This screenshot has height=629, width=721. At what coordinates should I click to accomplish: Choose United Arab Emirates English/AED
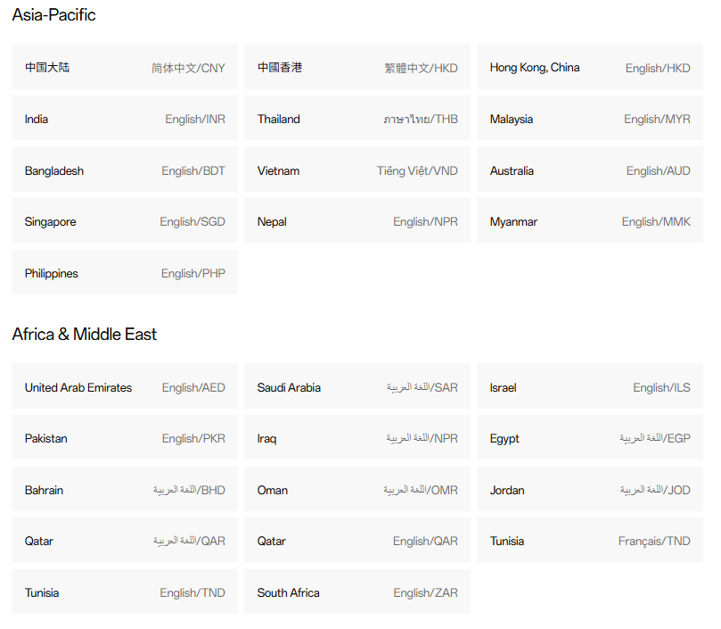pyautogui.click(x=125, y=386)
